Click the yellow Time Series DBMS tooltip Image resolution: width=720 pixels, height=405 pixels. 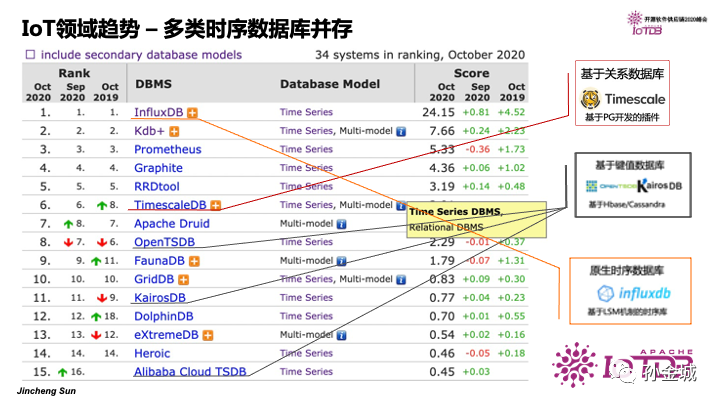[476, 220]
